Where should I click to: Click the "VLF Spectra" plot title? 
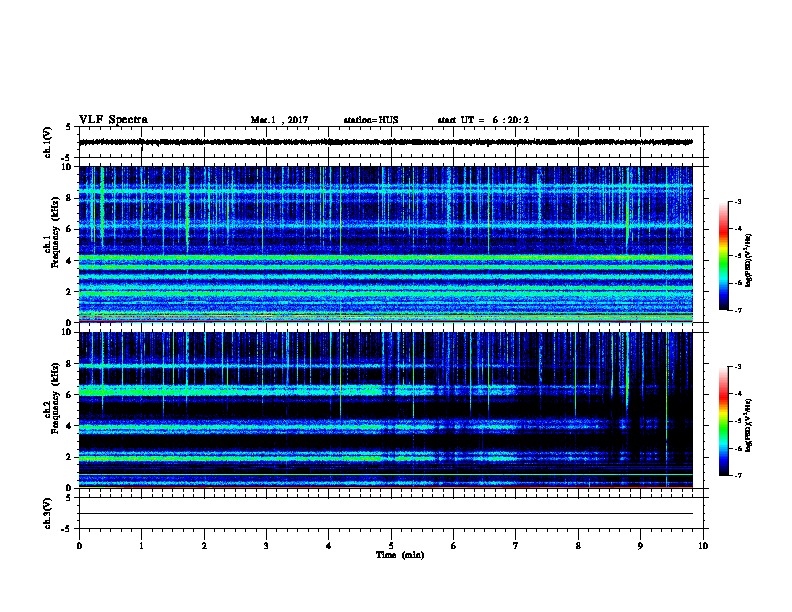coord(113,120)
